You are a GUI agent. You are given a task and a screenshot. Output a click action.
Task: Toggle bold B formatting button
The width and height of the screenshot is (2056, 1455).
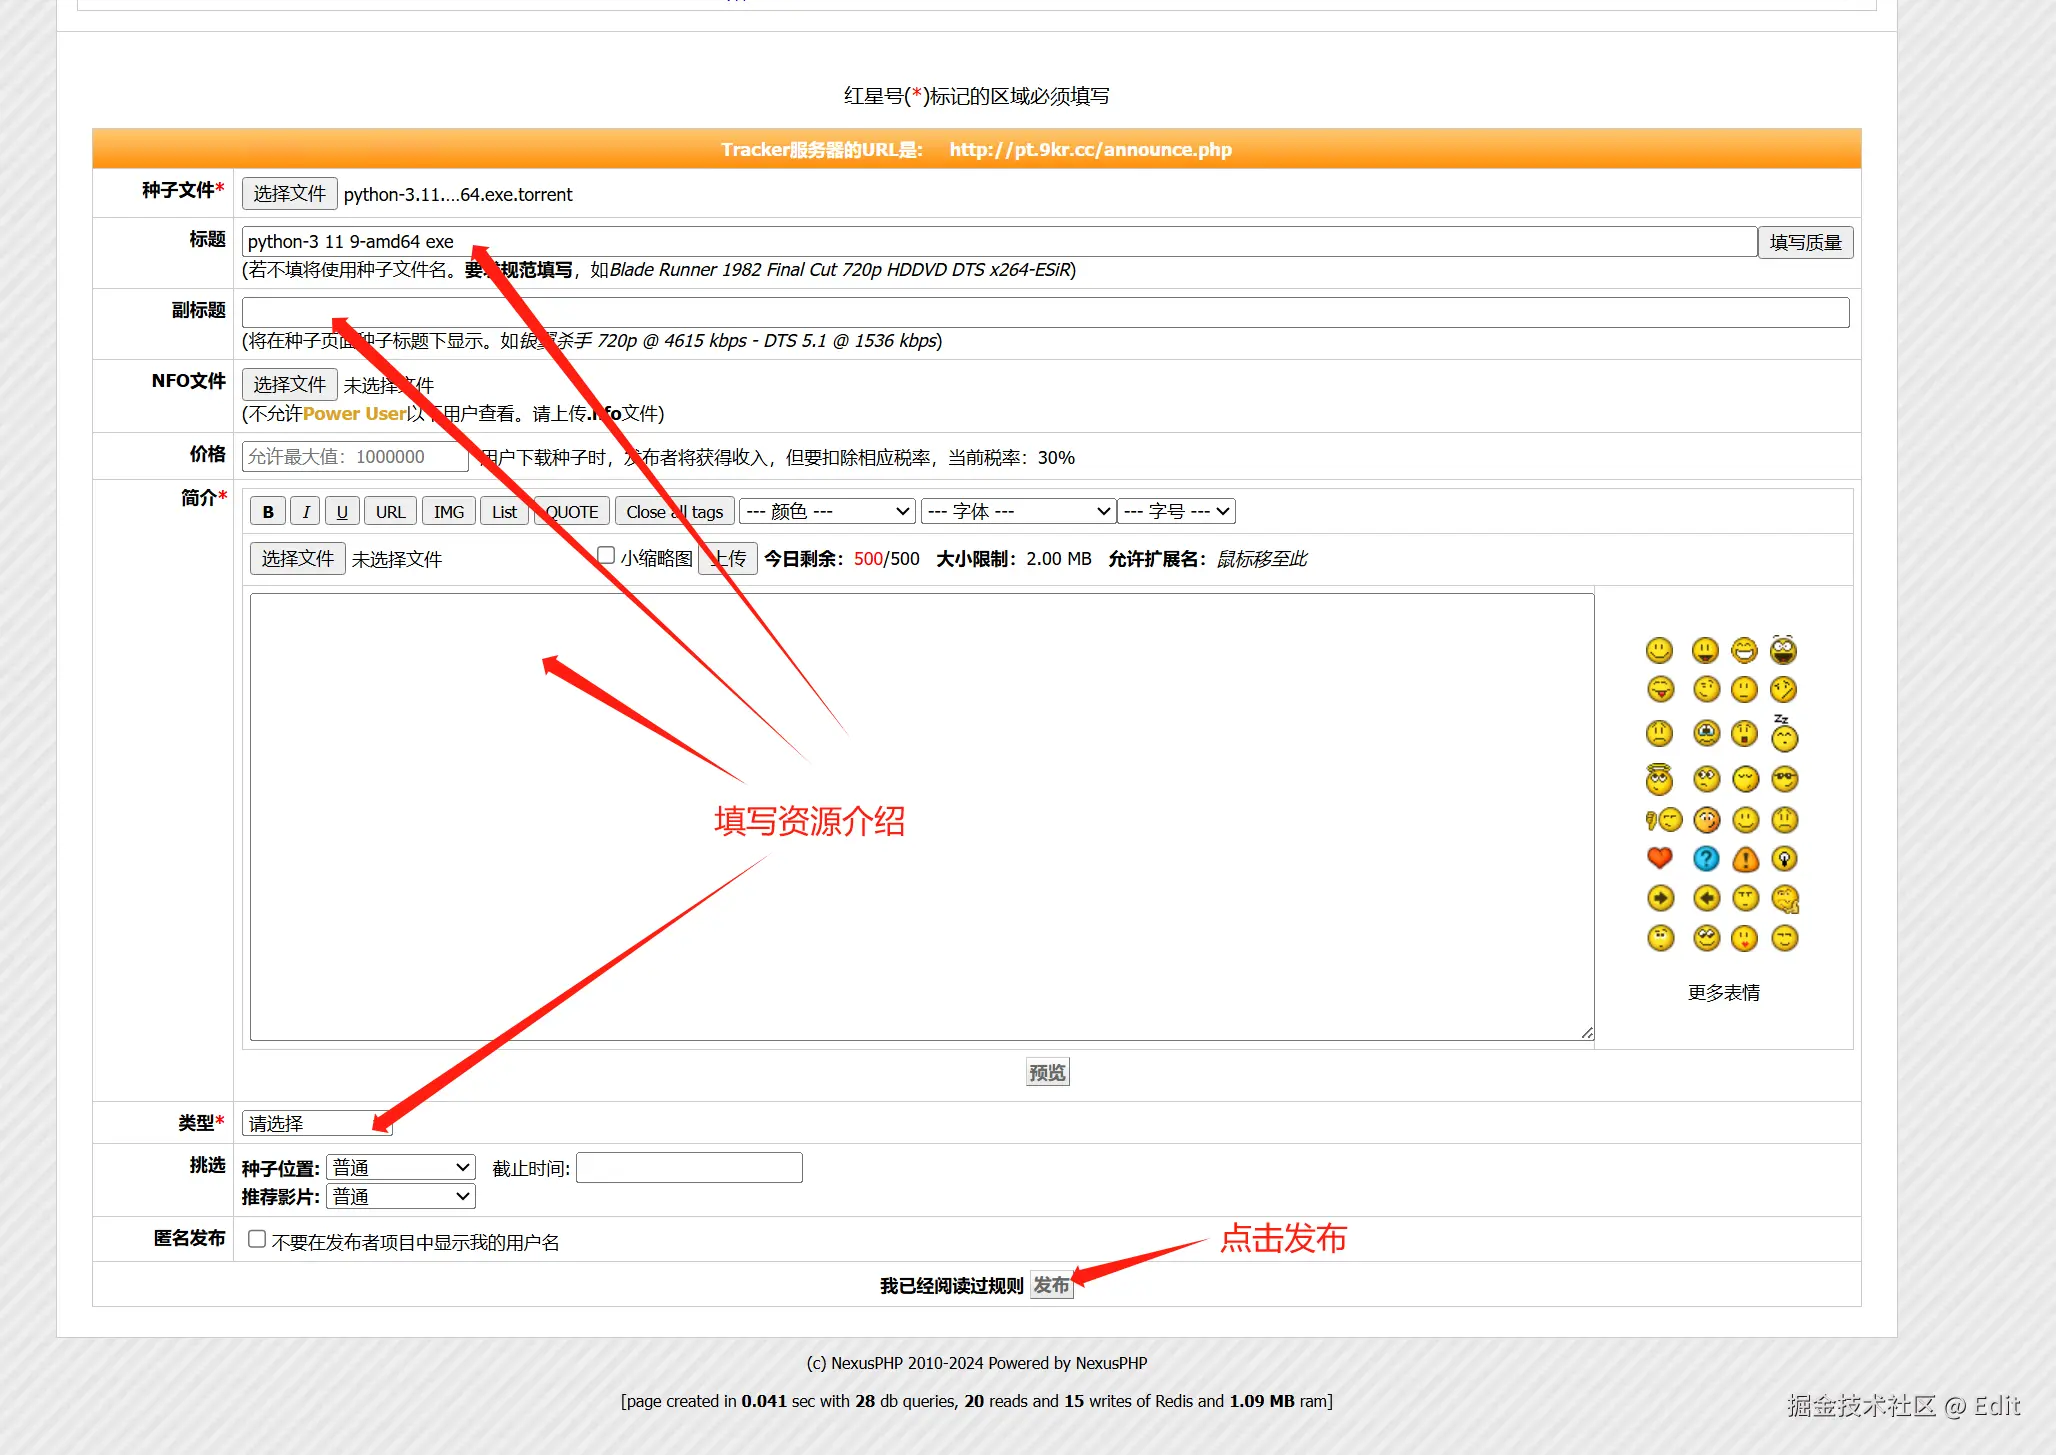pyautogui.click(x=268, y=511)
